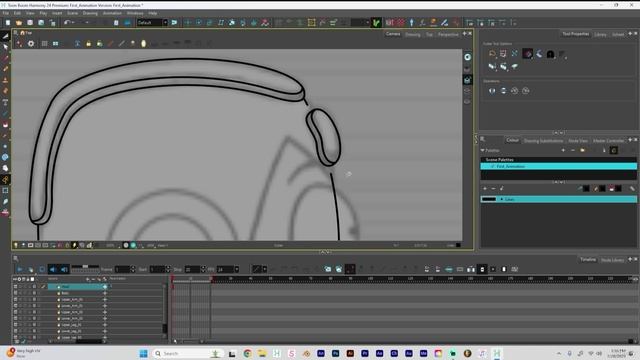Toggle the Sound scrubbing button

coord(64,269)
